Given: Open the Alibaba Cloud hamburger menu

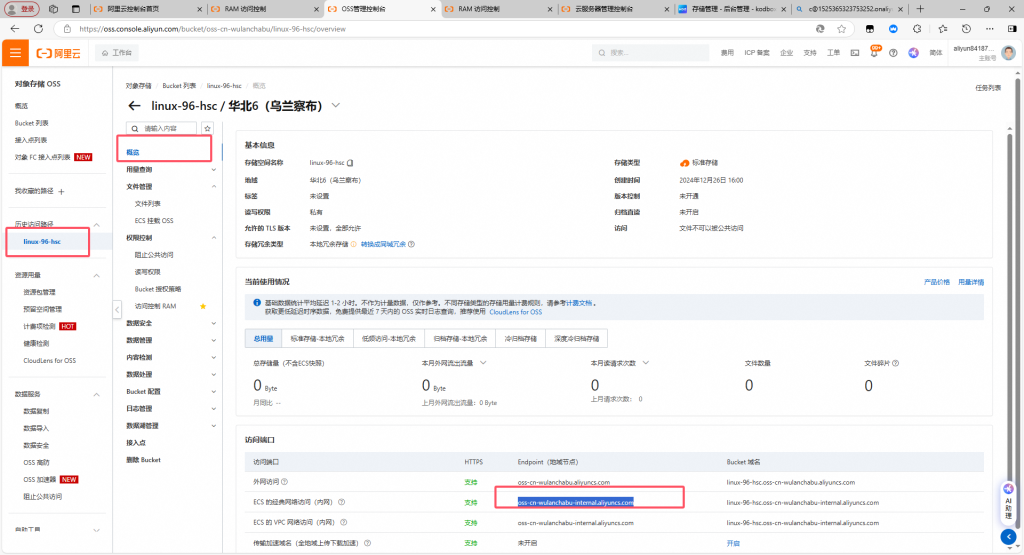Looking at the screenshot, I should click(x=15, y=52).
